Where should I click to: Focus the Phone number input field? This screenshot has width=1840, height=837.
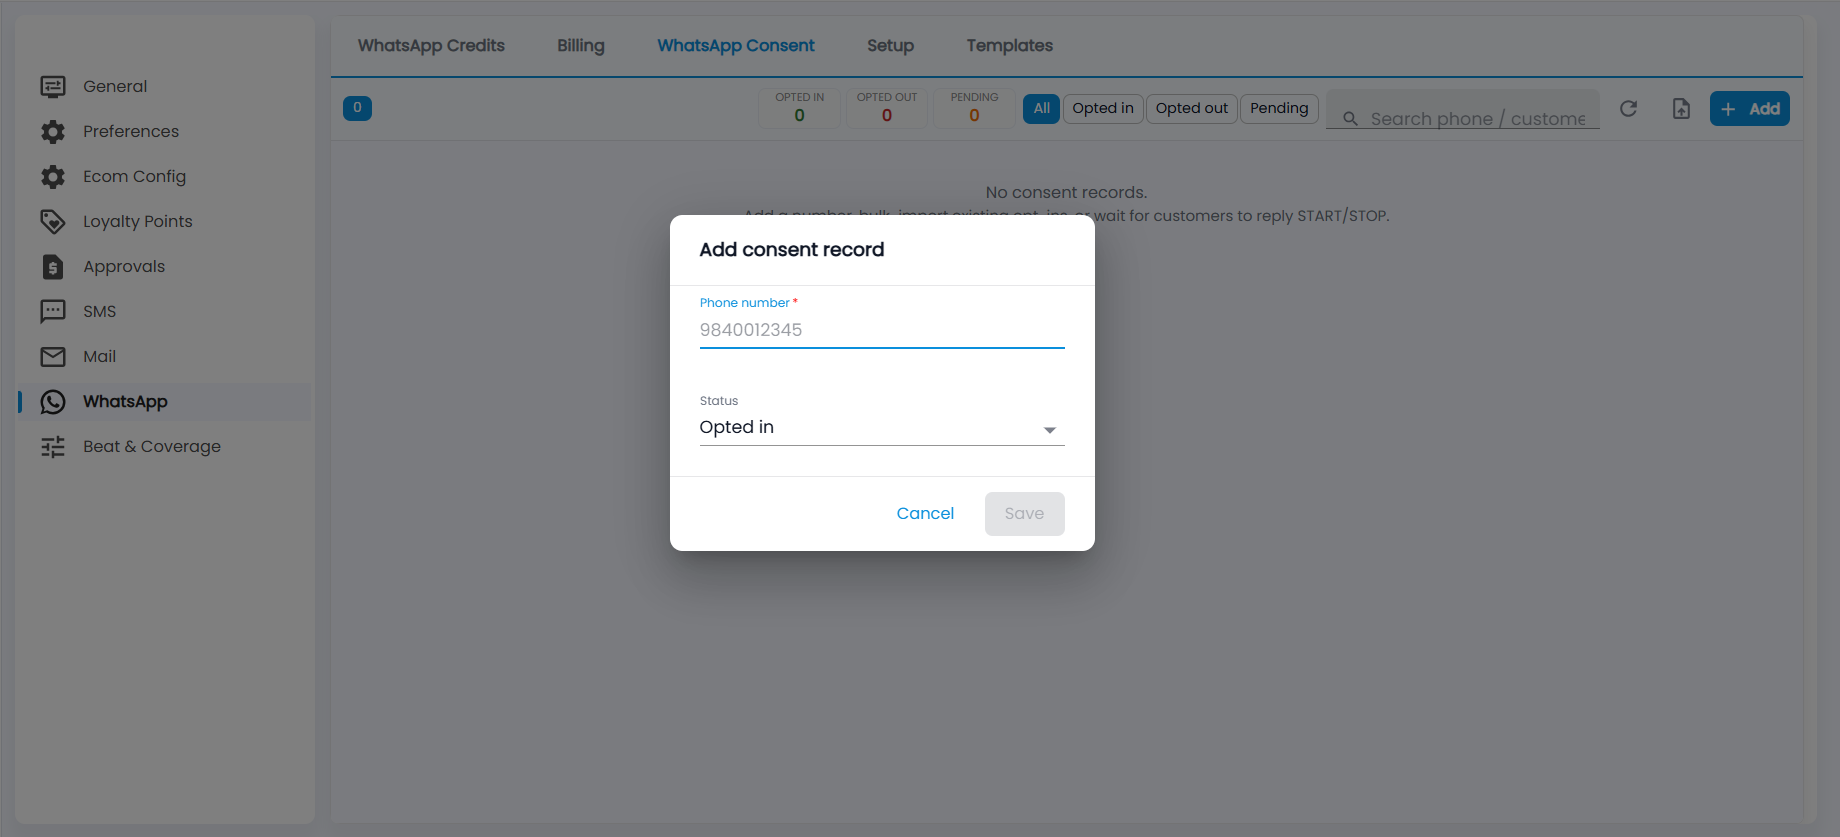click(x=882, y=330)
